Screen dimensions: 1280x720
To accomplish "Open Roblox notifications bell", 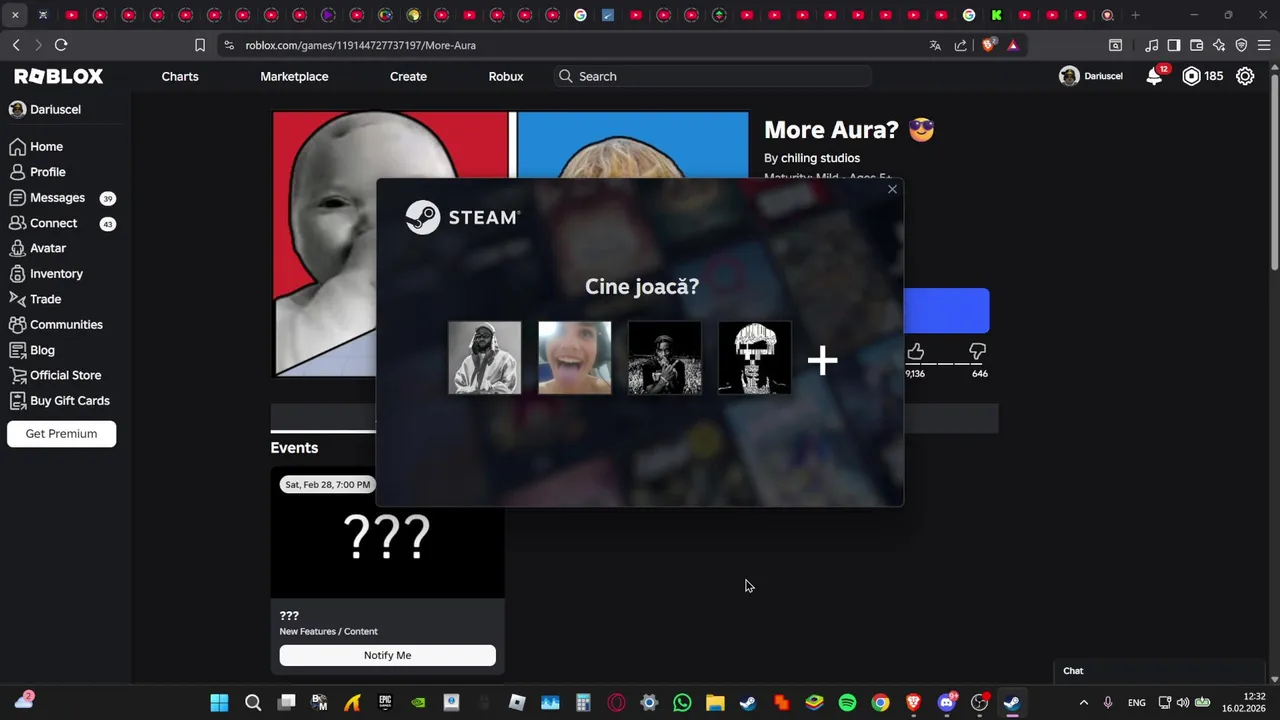I will pyautogui.click(x=1154, y=76).
